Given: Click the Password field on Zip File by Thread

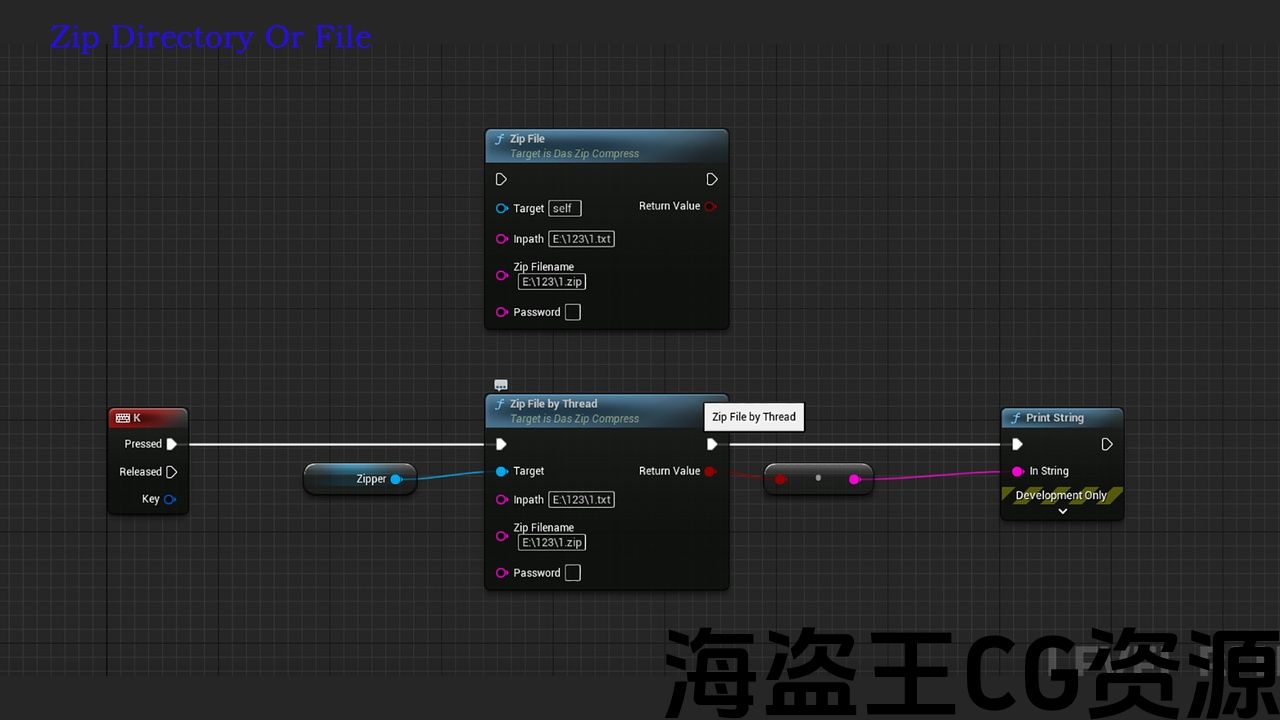Looking at the screenshot, I should pyautogui.click(x=572, y=573).
